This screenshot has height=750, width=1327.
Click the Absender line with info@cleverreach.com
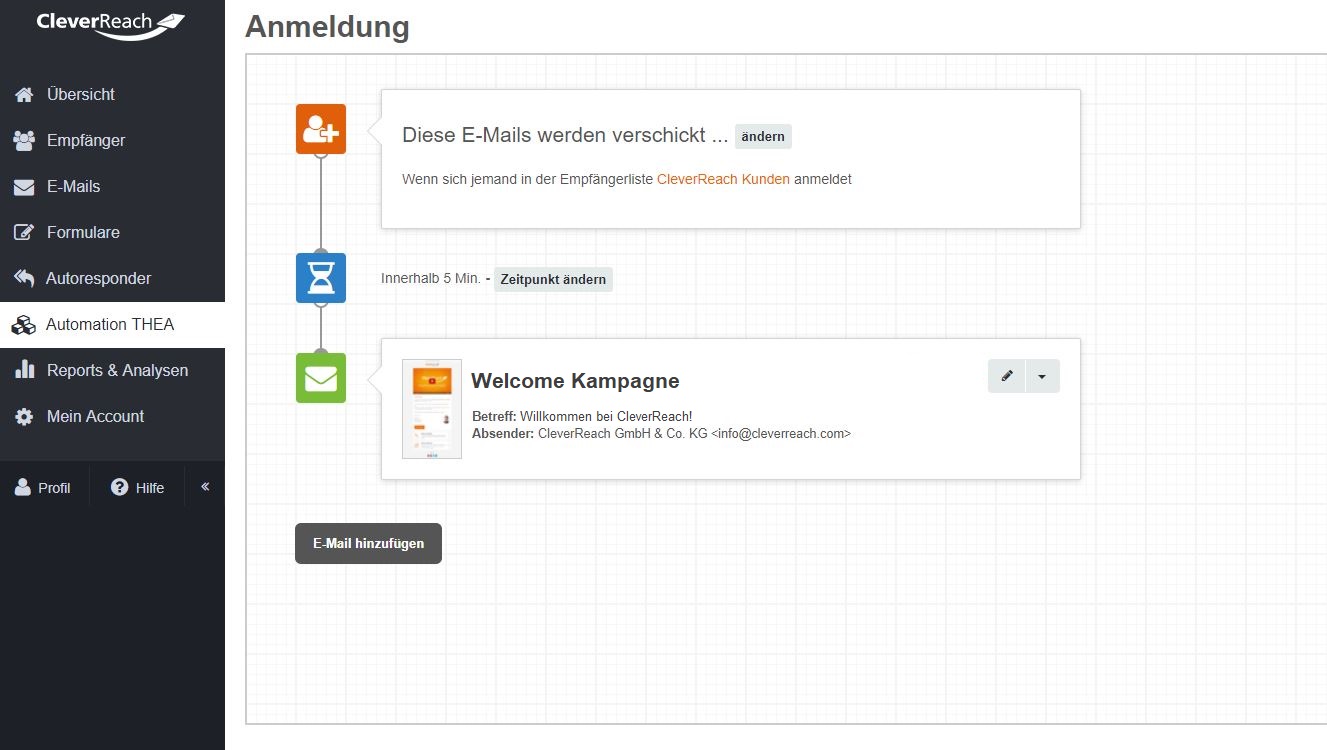(661, 433)
